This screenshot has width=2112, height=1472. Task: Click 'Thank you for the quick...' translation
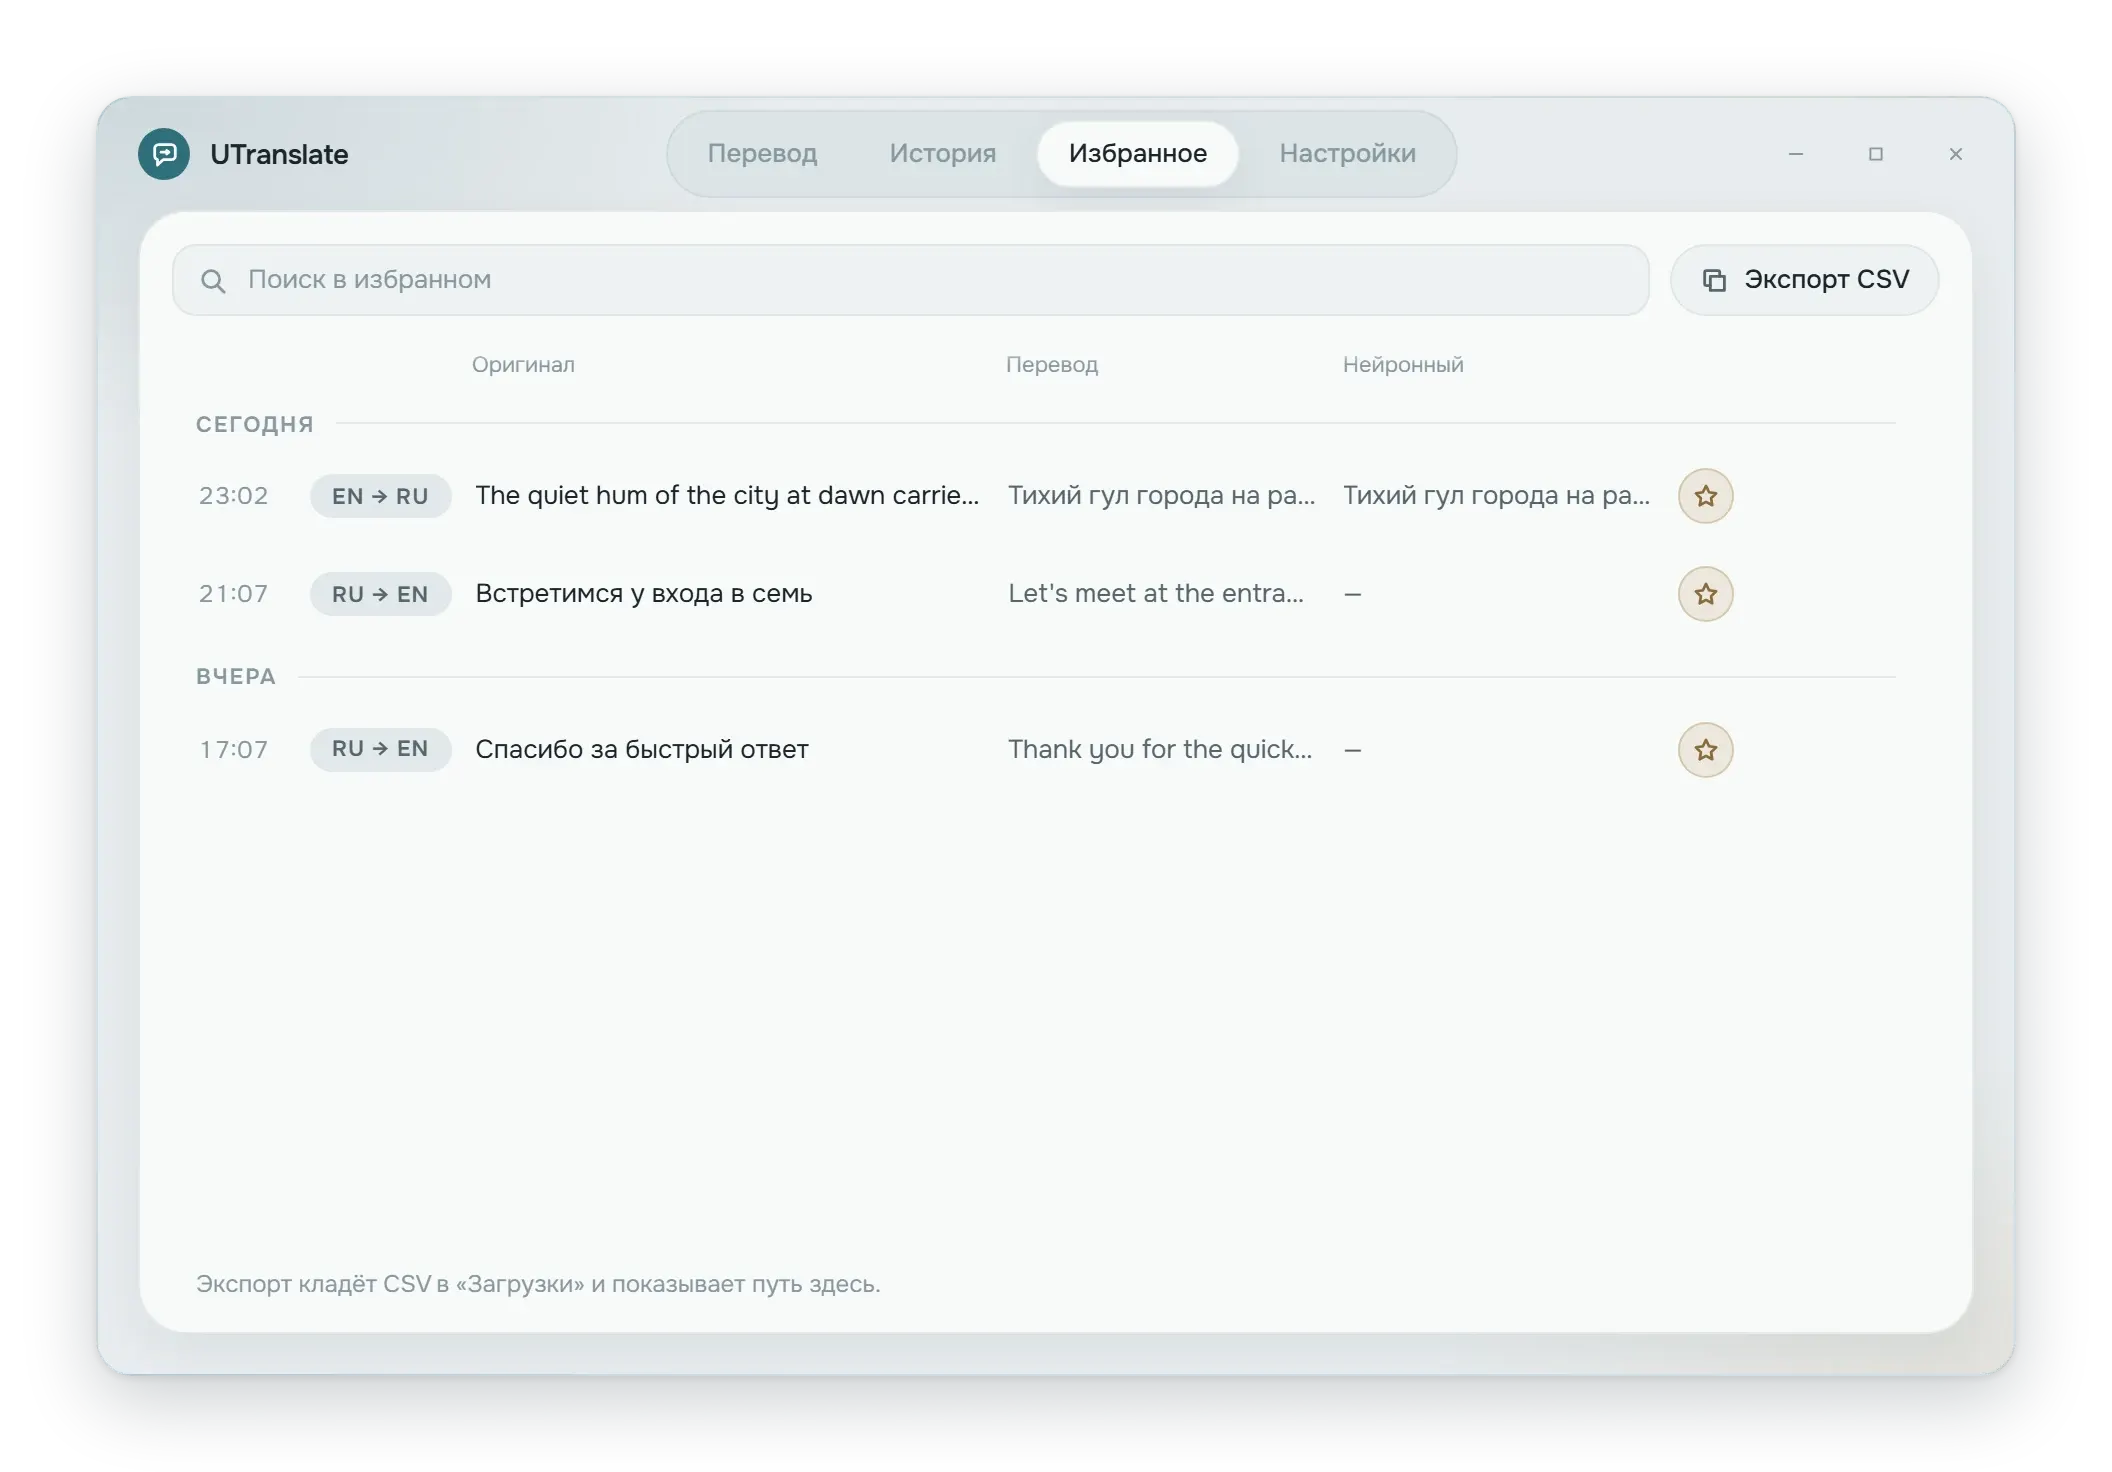click(x=1160, y=749)
